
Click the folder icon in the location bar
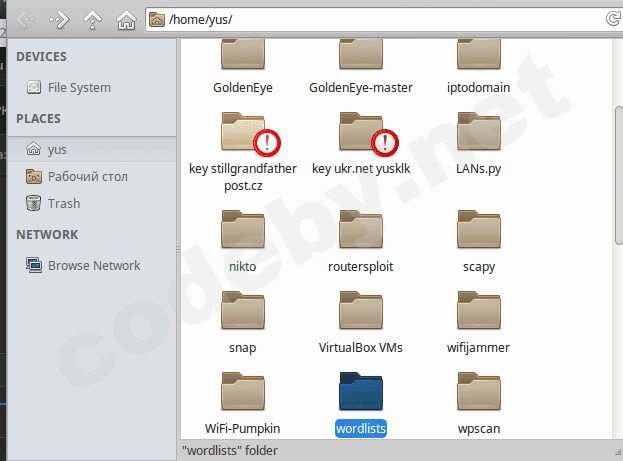coord(157,19)
